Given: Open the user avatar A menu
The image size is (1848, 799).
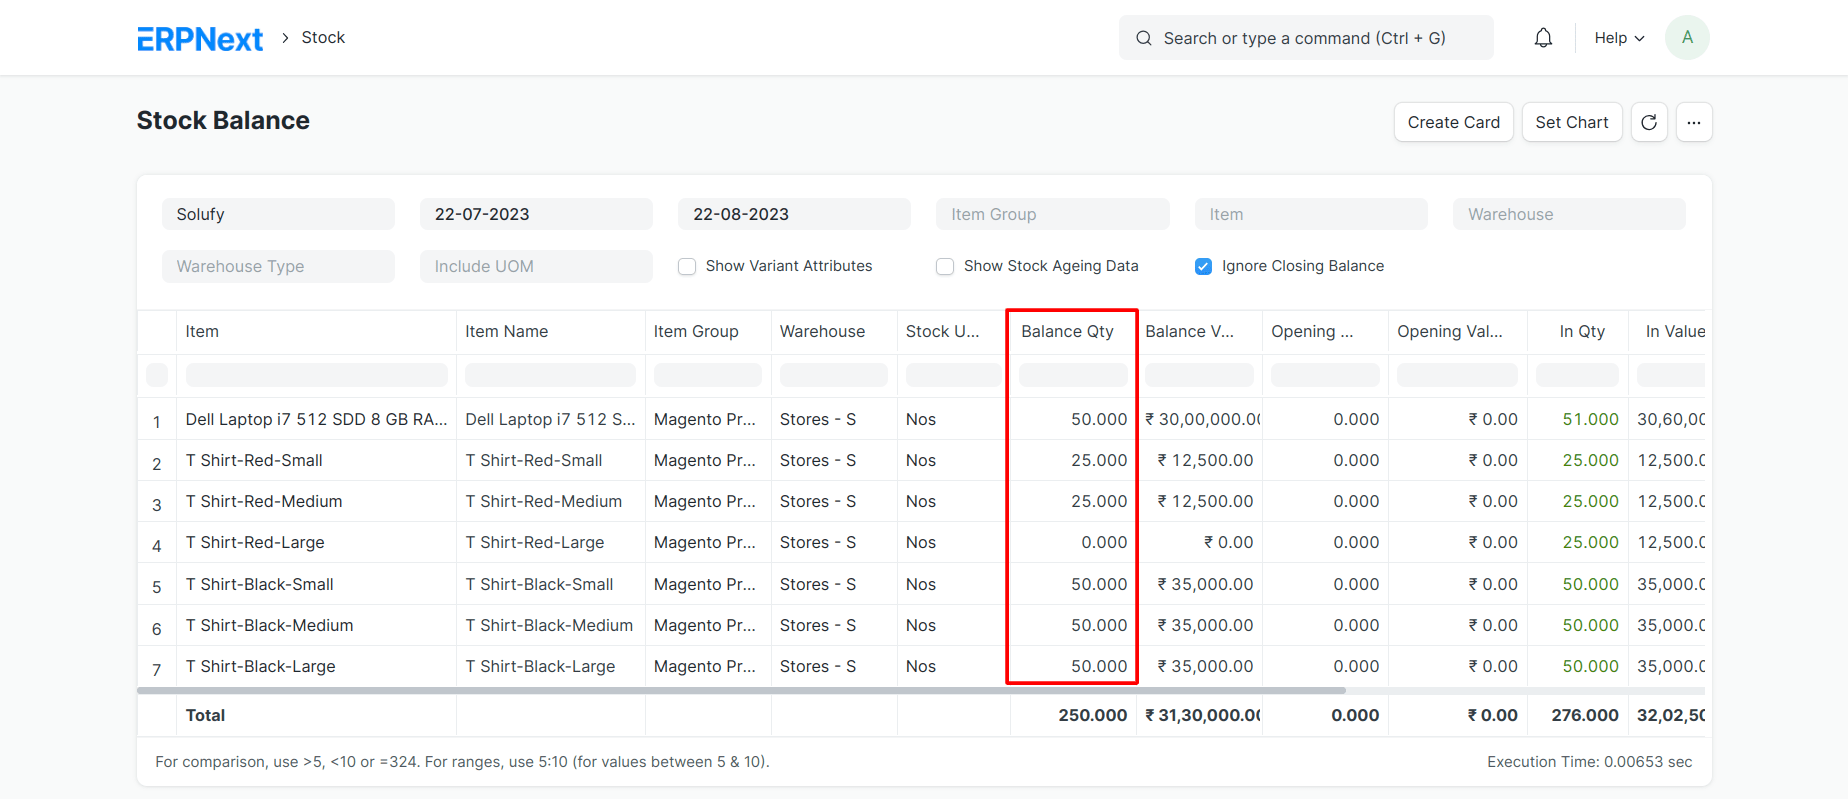Looking at the screenshot, I should tap(1687, 38).
